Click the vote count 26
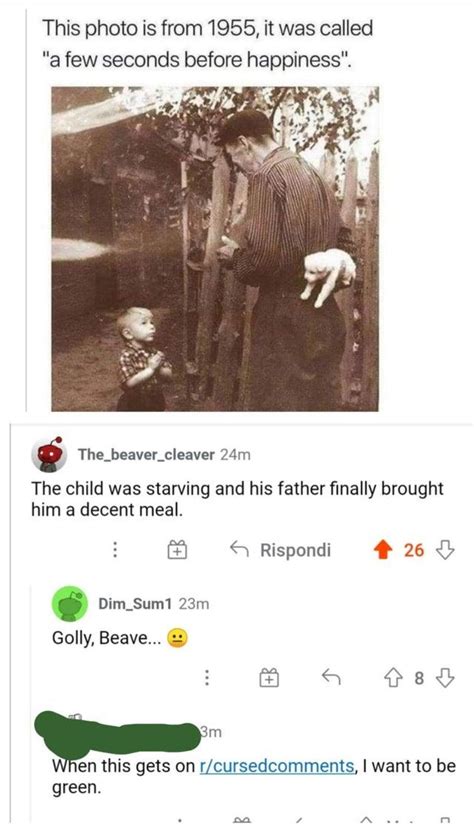Image resolution: width=474 pixels, height=830 pixels. click(414, 551)
